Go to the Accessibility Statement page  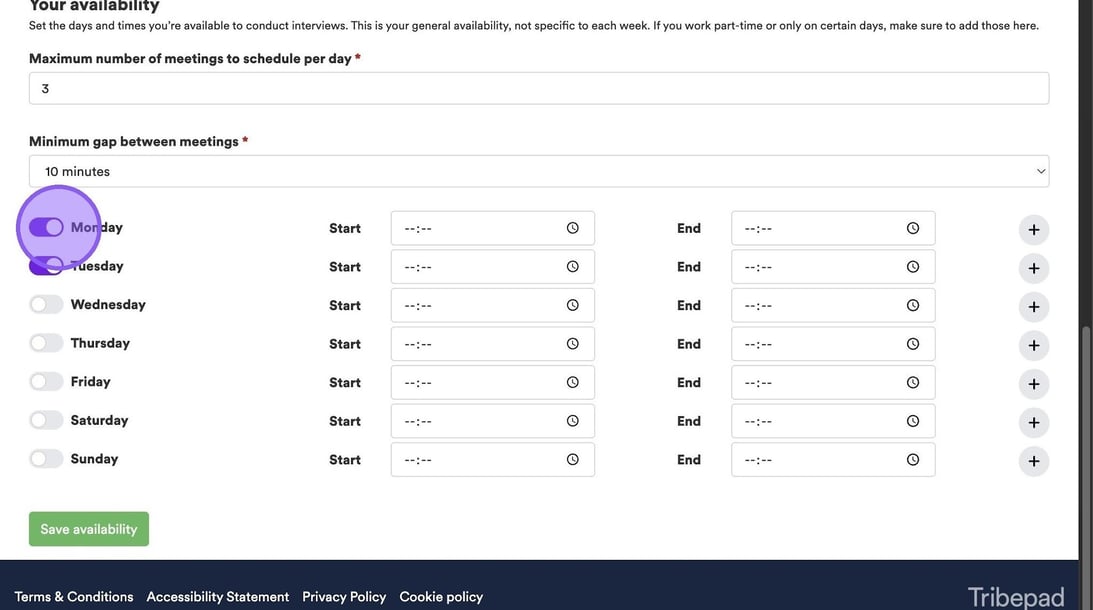tap(217, 597)
